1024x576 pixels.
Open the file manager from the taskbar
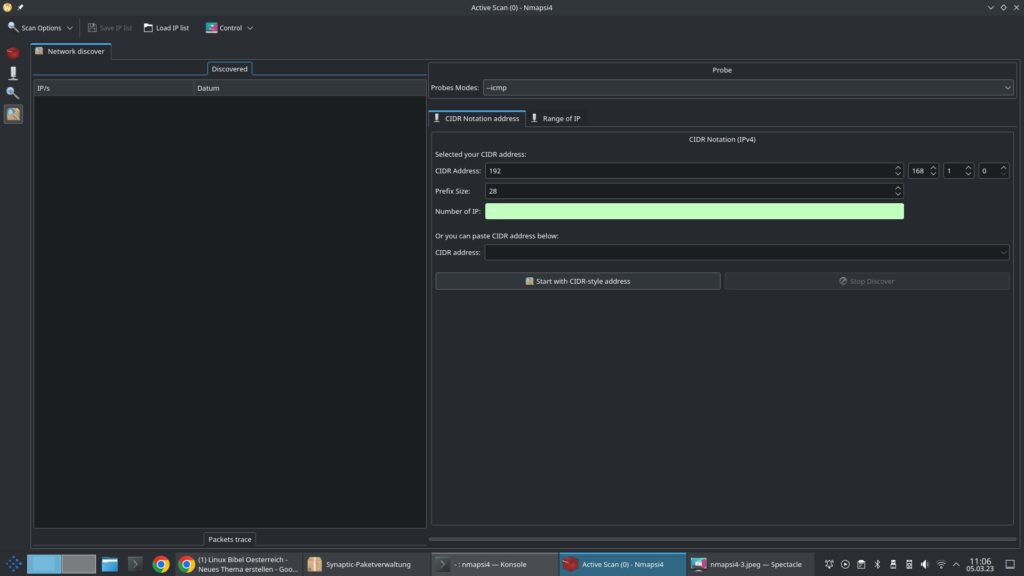(110, 564)
